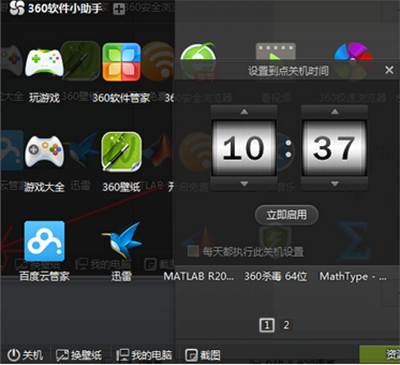Image resolution: width=400 pixels, height=365 pixels.
Task: Enable 每天都执行此关机设置 checkbox
Action: [x=193, y=251]
